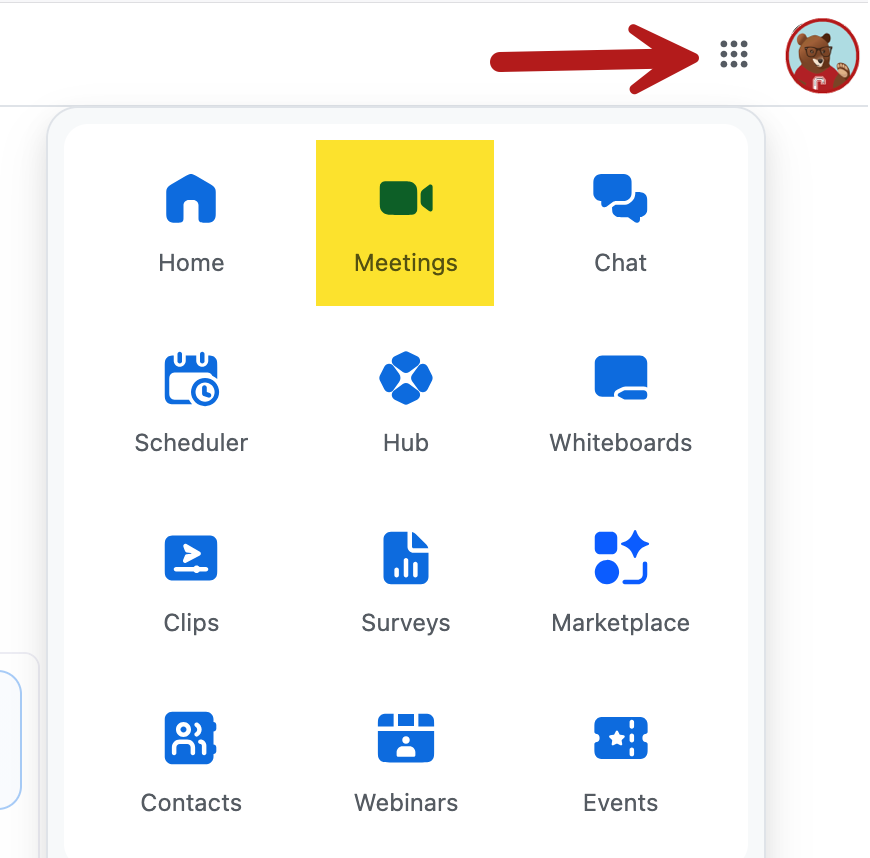The width and height of the screenshot is (870, 858).
Task: Open the Events ticket icon
Action: pyautogui.click(x=620, y=738)
